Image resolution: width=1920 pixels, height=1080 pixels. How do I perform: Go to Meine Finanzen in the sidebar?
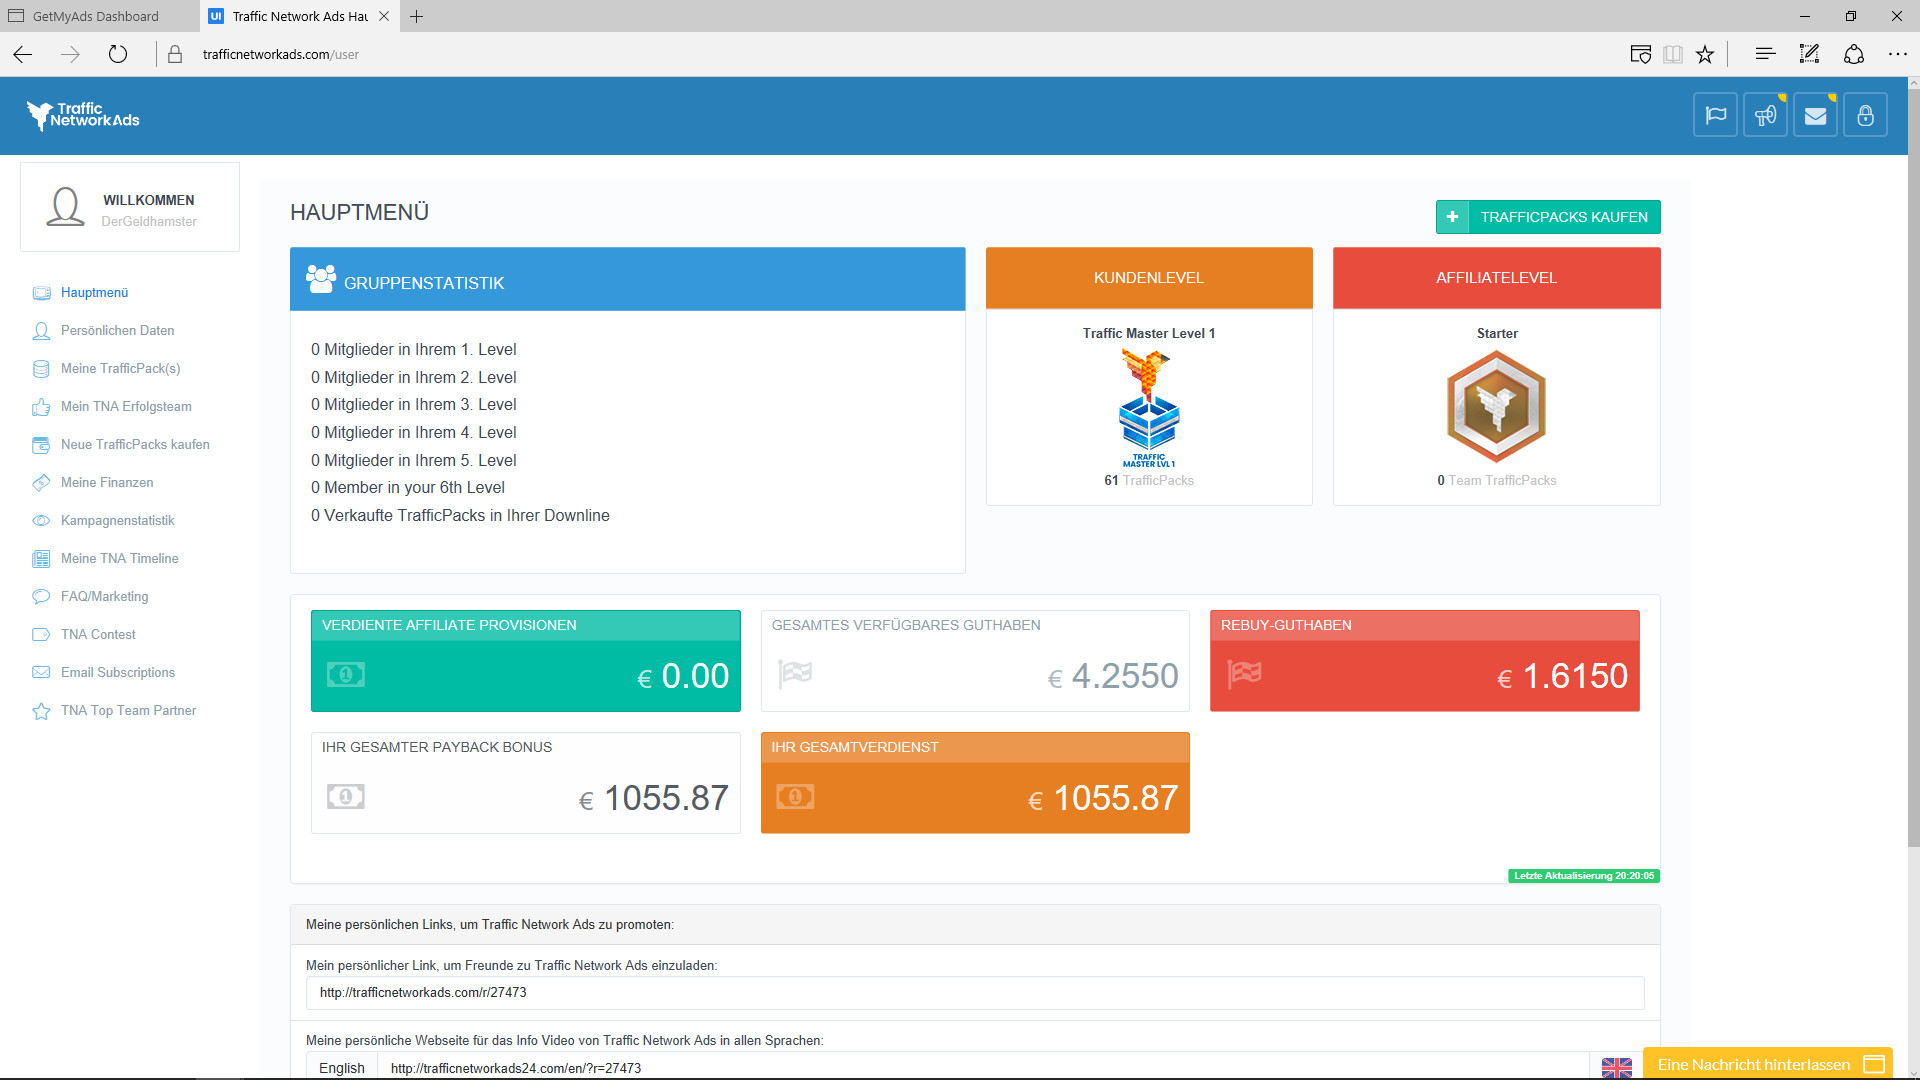[x=107, y=482]
